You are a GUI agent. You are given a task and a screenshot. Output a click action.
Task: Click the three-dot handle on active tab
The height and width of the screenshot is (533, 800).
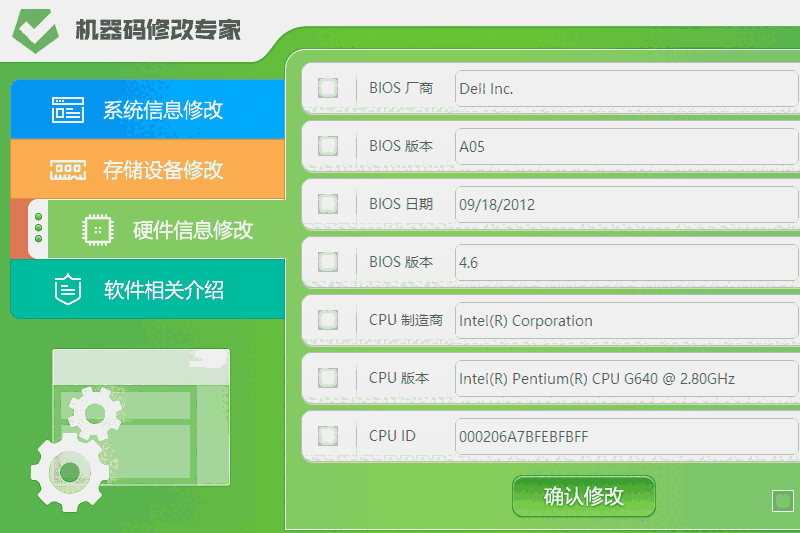click(x=38, y=228)
